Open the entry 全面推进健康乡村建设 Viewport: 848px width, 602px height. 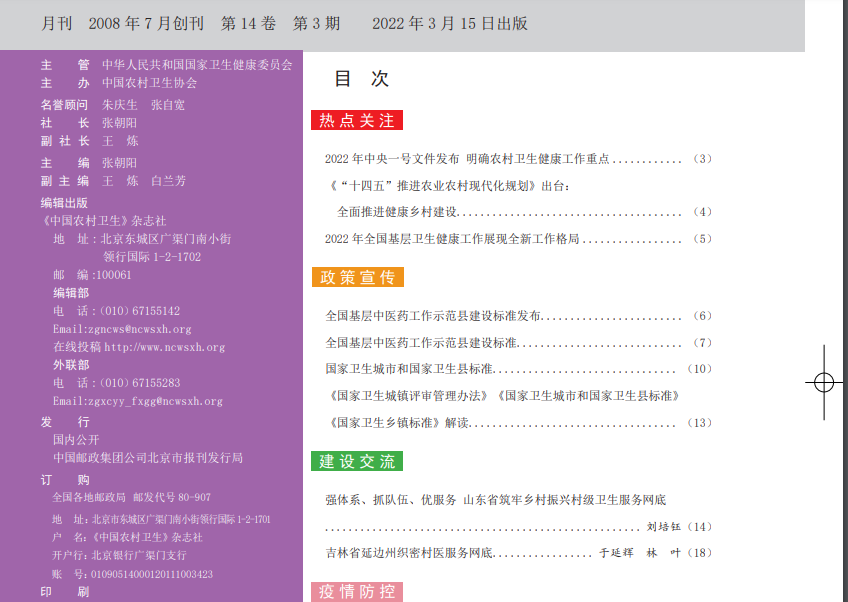[x=524, y=211]
